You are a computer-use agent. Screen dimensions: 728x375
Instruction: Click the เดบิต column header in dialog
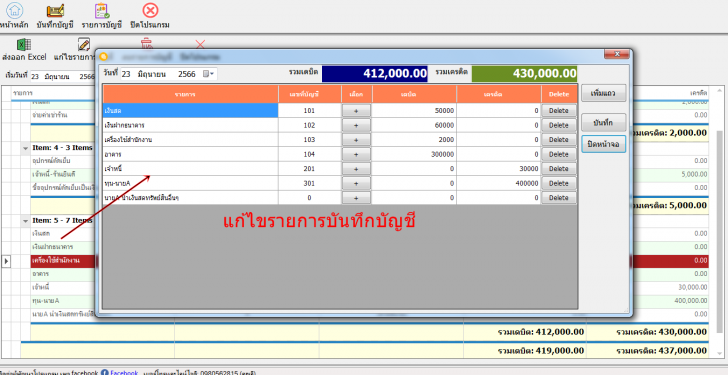[414, 94]
